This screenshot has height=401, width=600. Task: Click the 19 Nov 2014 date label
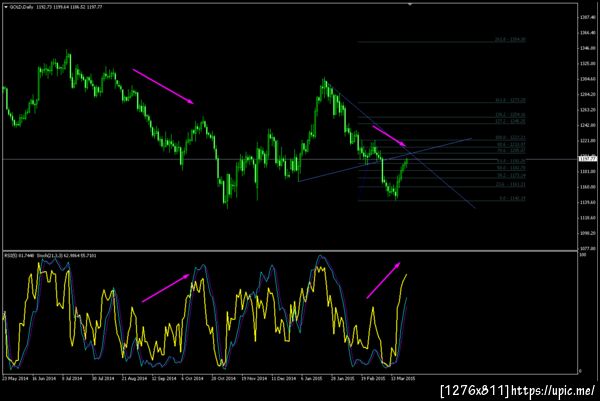[x=254, y=378]
